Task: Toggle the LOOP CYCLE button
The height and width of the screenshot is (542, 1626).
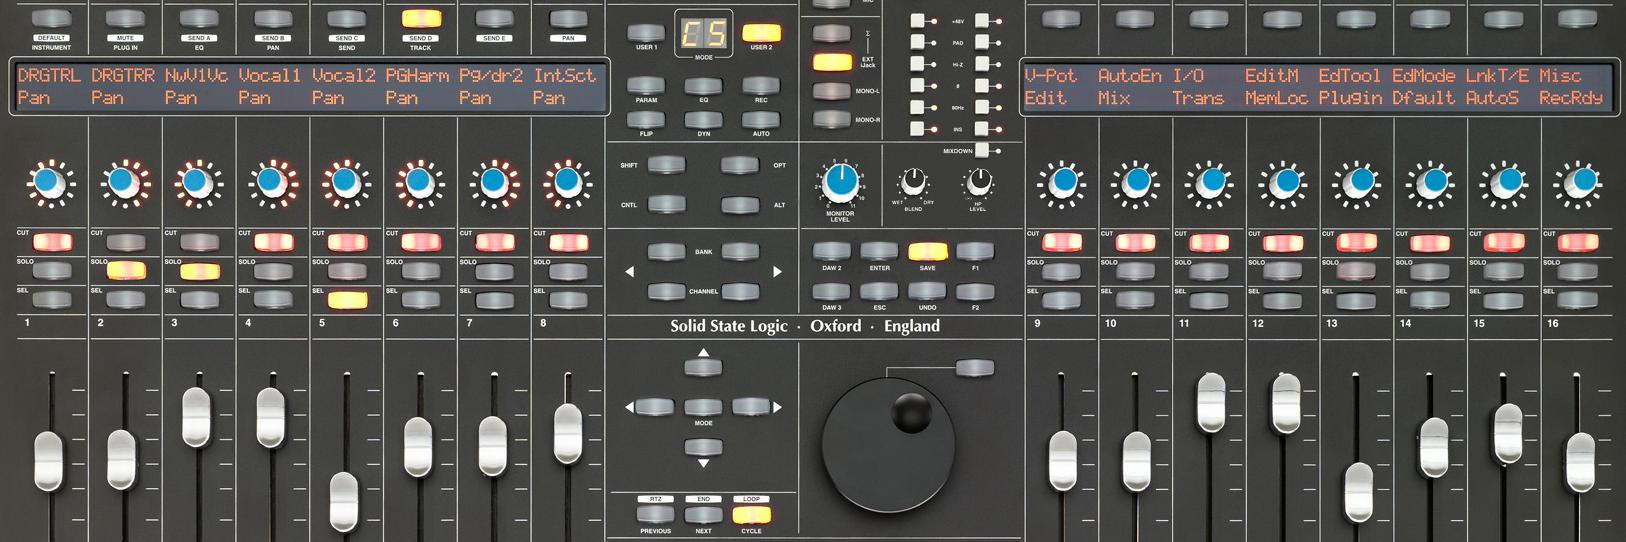Action: pos(751,515)
